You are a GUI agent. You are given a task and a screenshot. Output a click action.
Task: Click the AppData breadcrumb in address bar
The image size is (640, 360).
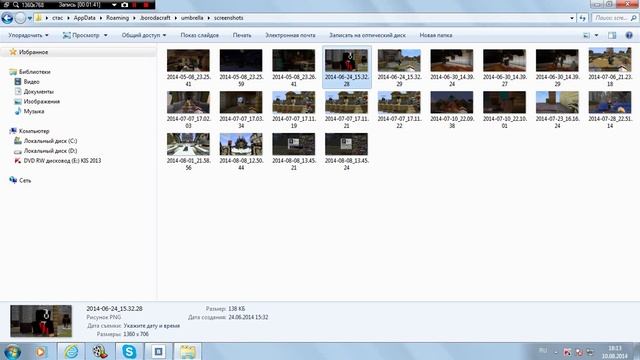[84, 18]
